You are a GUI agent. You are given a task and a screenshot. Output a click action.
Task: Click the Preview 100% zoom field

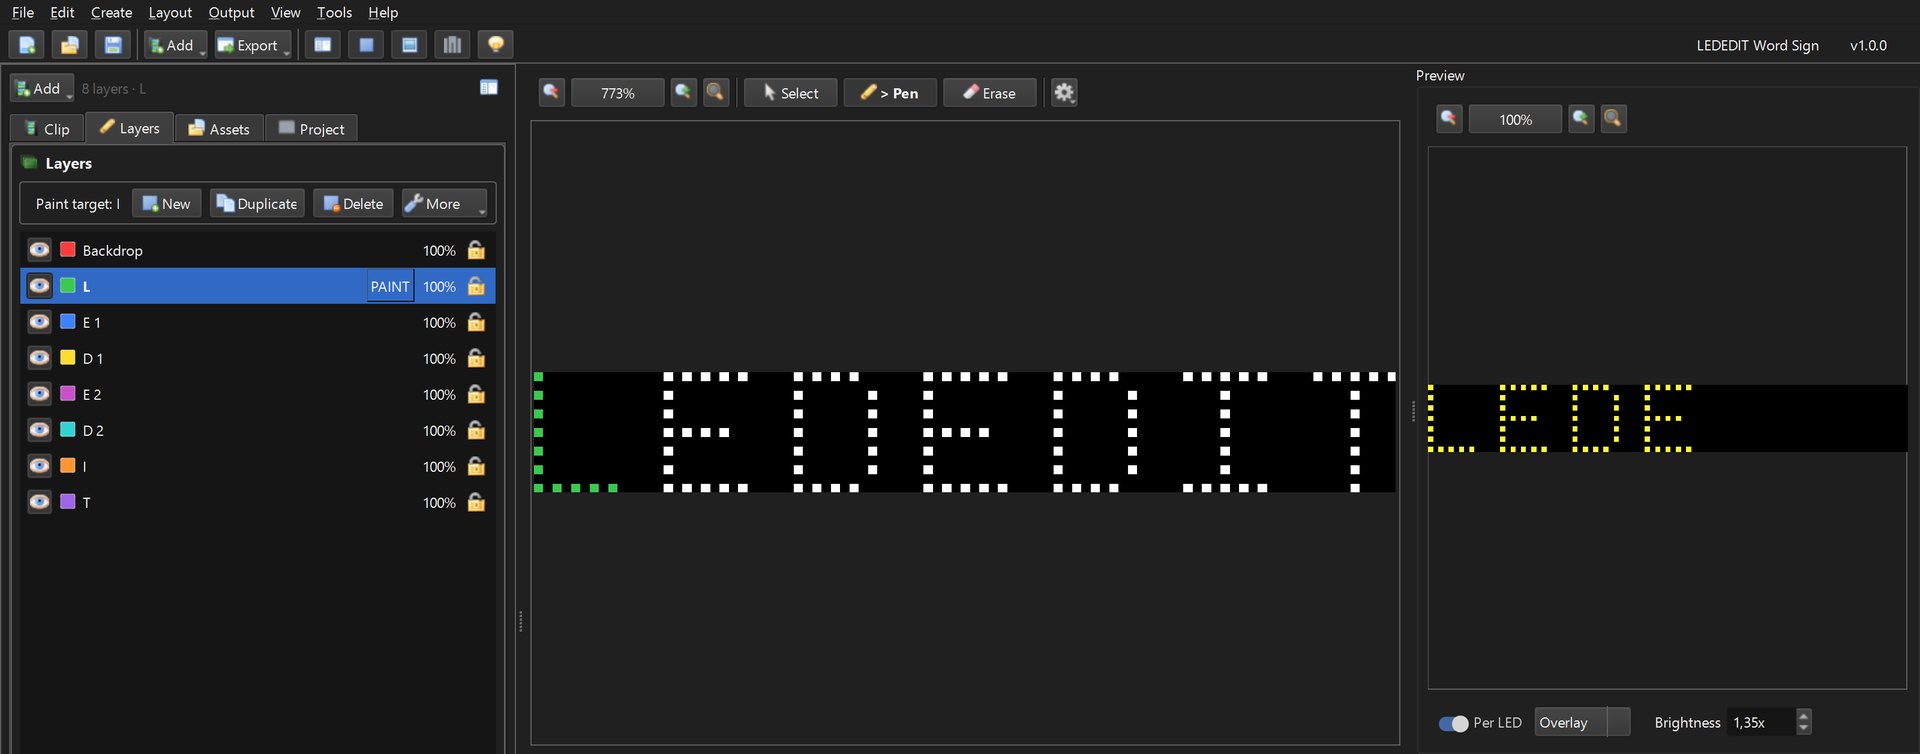pyautogui.click(x=1515, y=119)
